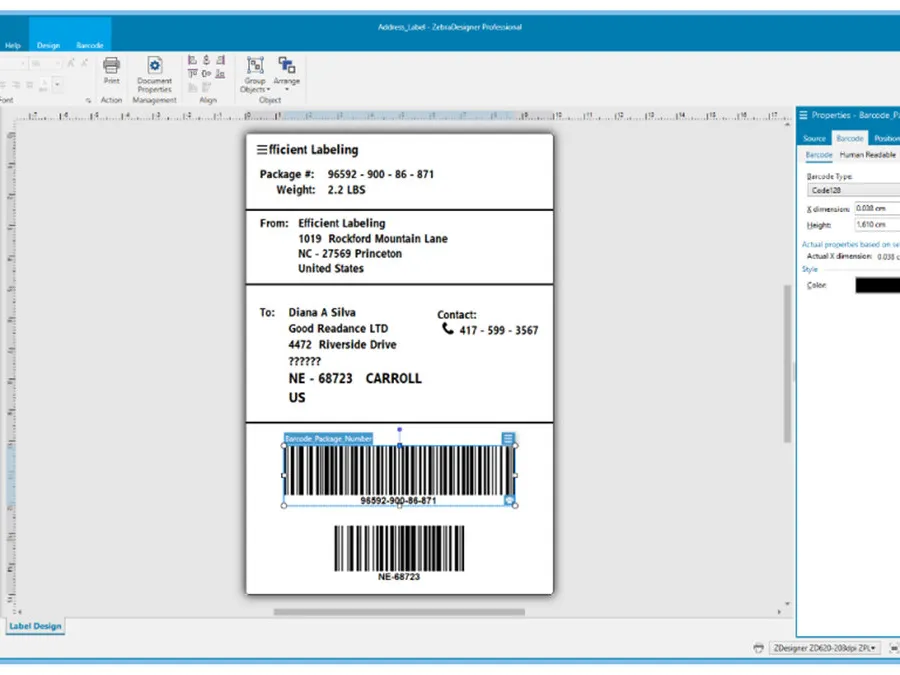Open the Position tab in Properties
Image resolution: width=900 pixels, height=675 pixels.
[x=886, y=138]
